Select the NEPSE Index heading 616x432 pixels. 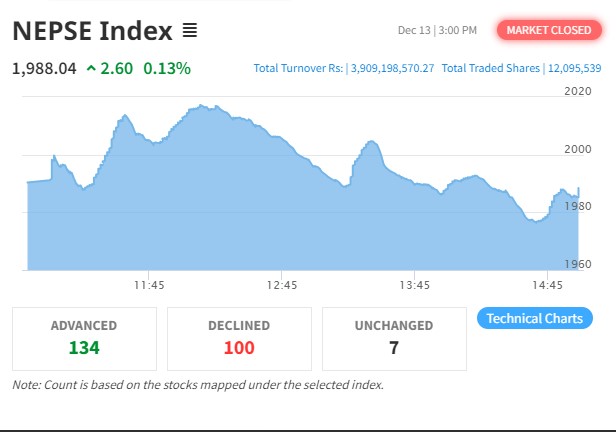click(x=91, y=31)
